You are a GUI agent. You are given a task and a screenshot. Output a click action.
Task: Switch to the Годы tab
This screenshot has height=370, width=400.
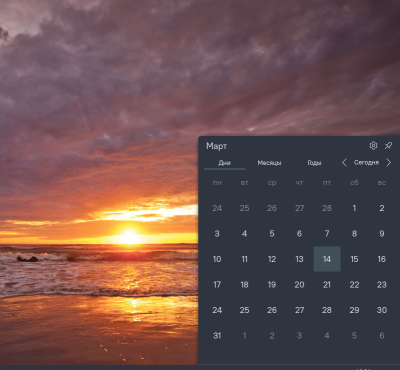[x=314, y=163]
